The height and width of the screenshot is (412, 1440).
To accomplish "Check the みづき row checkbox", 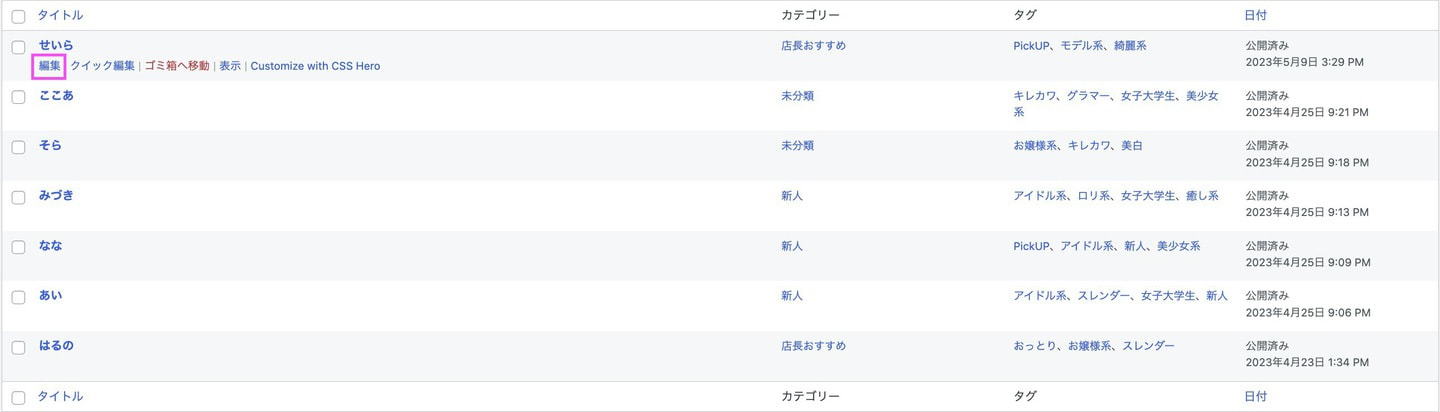I will tap(18, 197).
